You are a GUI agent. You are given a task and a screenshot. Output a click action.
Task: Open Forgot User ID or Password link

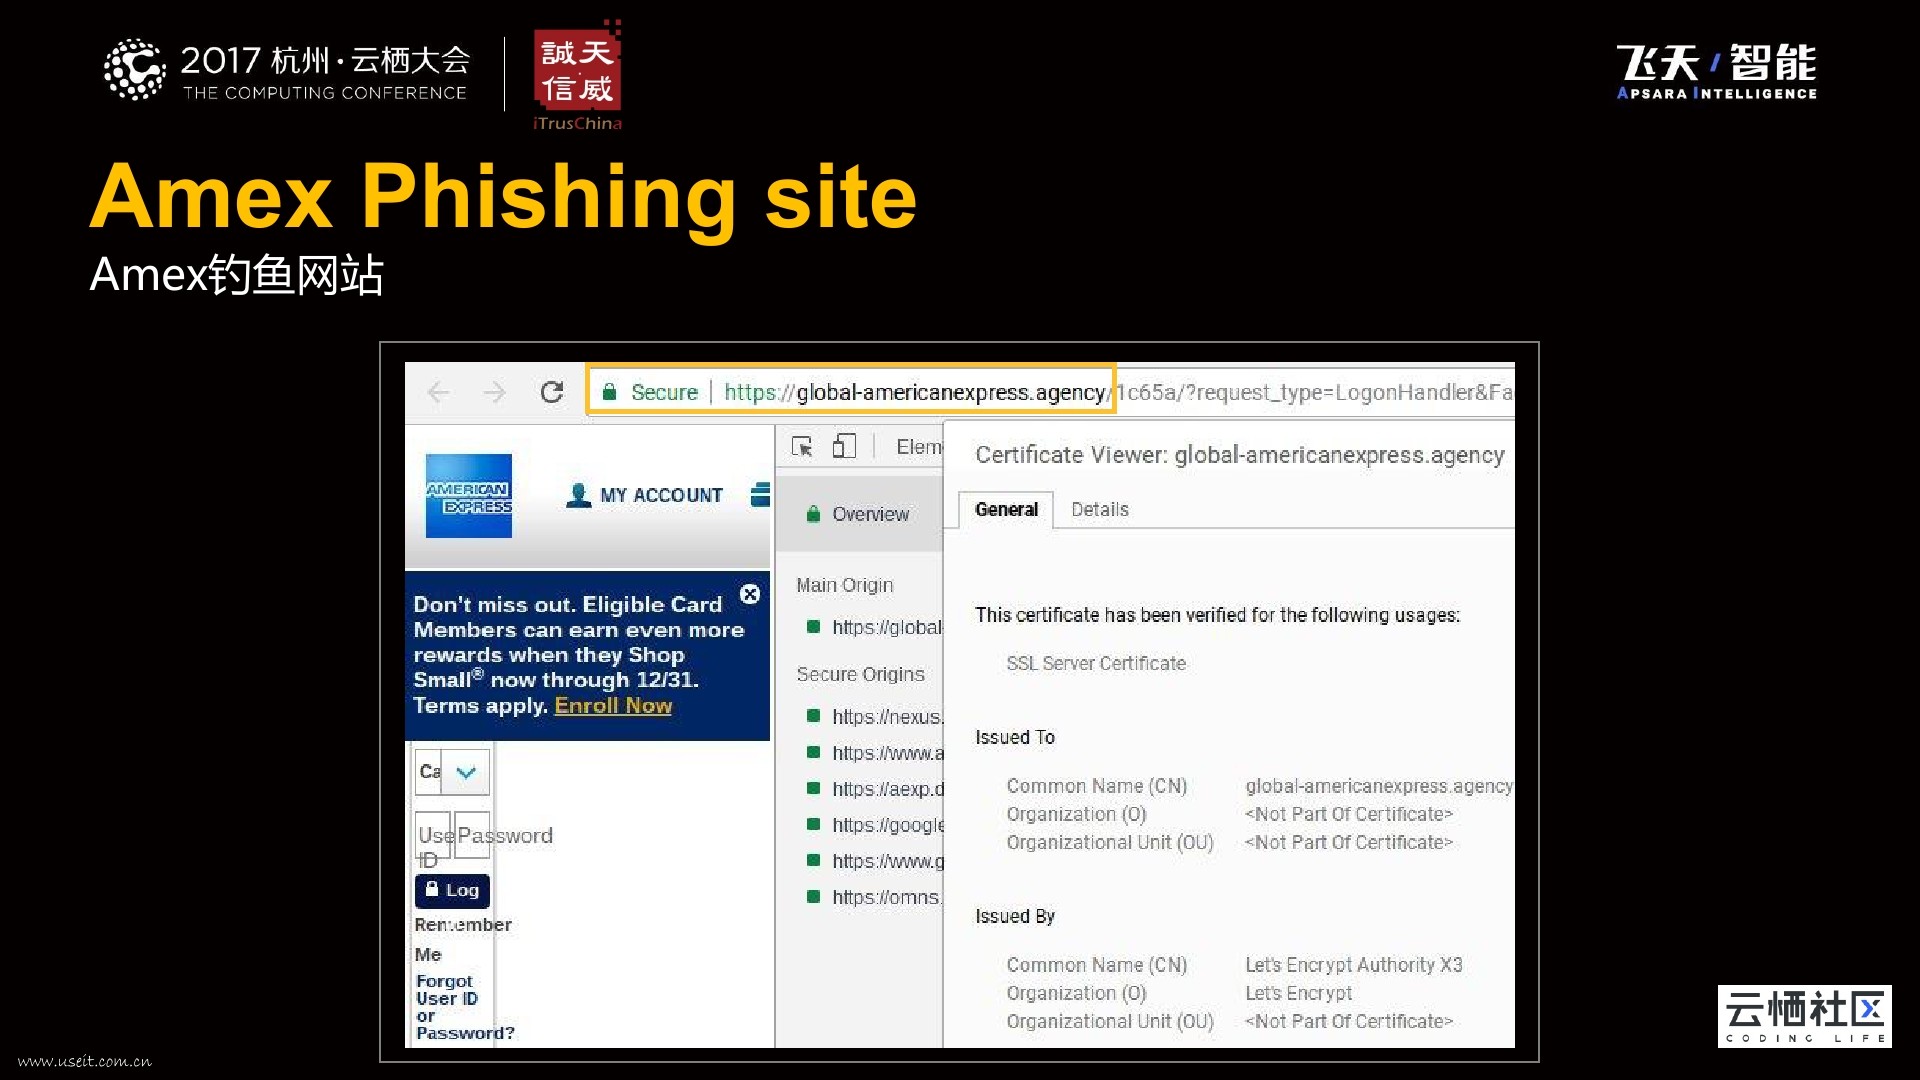tap(465, 1007)
